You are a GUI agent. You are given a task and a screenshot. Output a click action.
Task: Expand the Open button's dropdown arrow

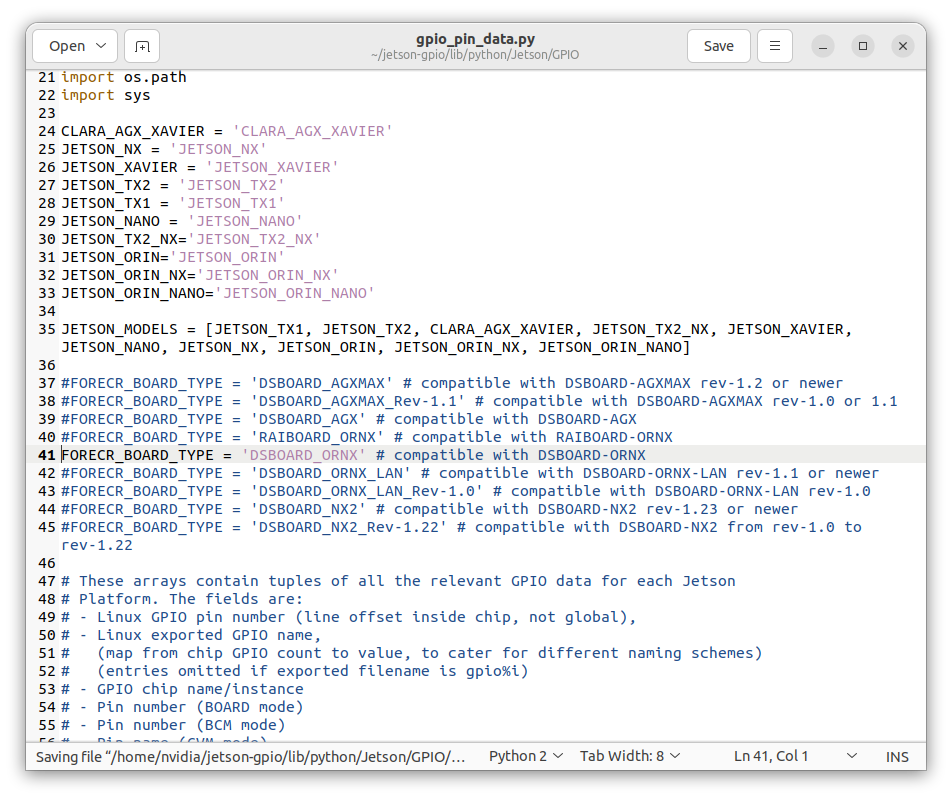[100, 45]
